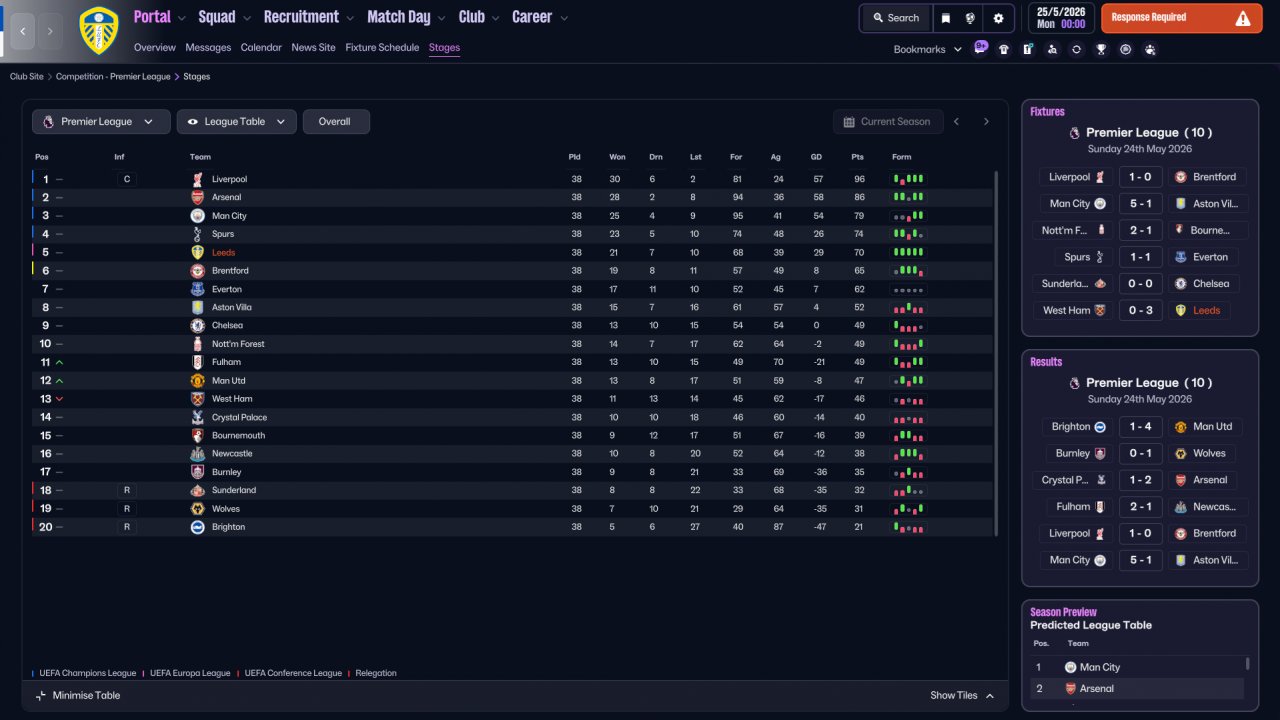Click the Brighton crest in league table
This screenshot has width=1280, height=720.
[x=197, y=527]
